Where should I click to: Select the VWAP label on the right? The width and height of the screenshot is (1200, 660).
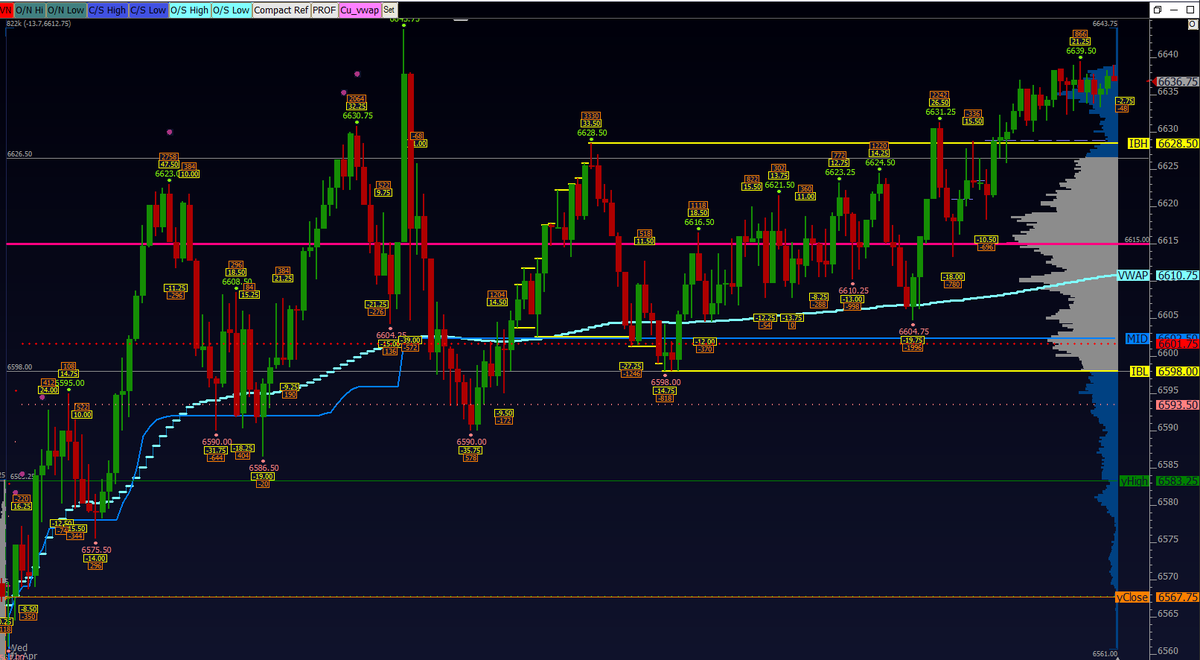1131,275
